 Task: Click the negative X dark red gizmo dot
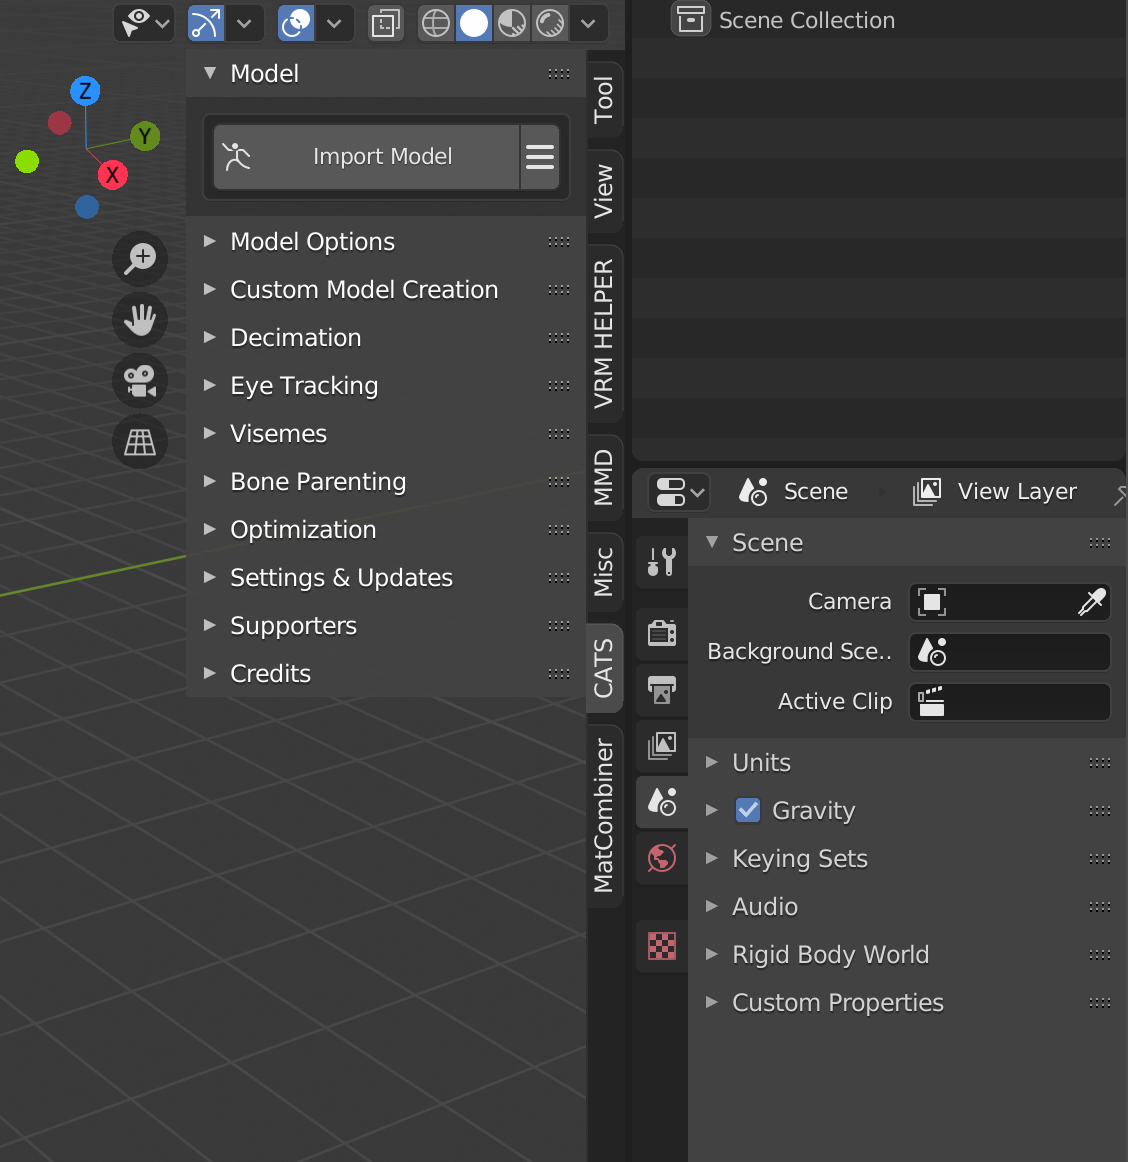tap(59, 122)
